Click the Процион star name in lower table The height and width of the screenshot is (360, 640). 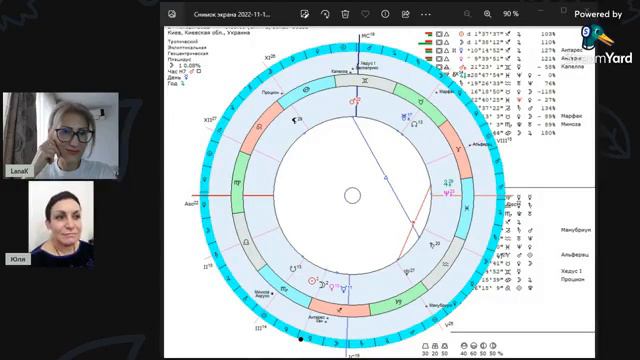pos(573,280)
